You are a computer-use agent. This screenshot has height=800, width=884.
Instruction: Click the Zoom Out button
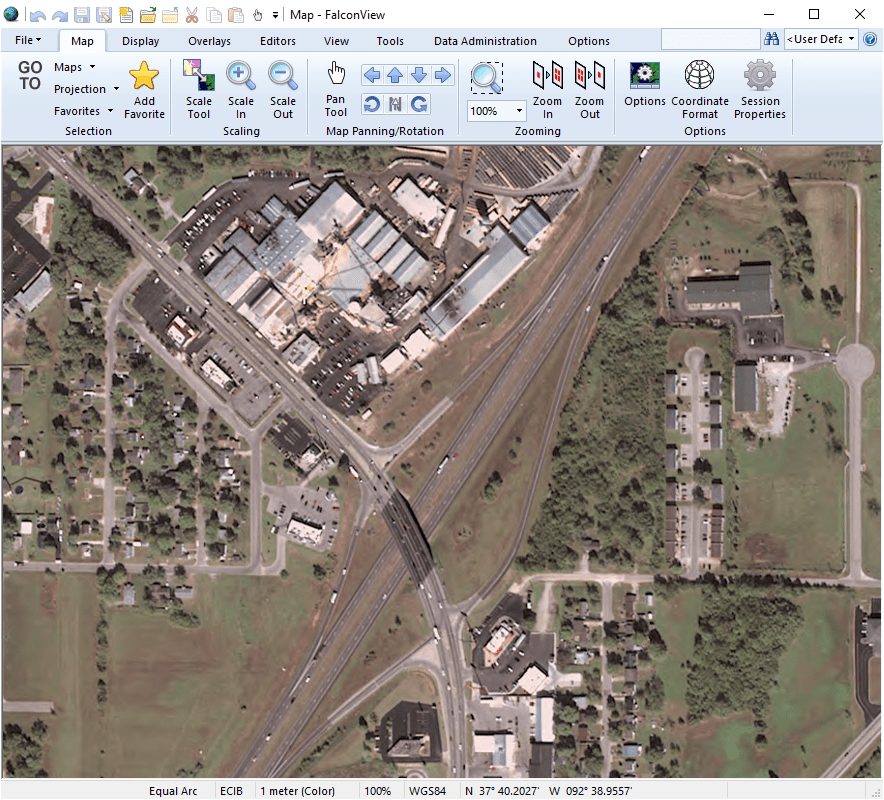point(589,90)
